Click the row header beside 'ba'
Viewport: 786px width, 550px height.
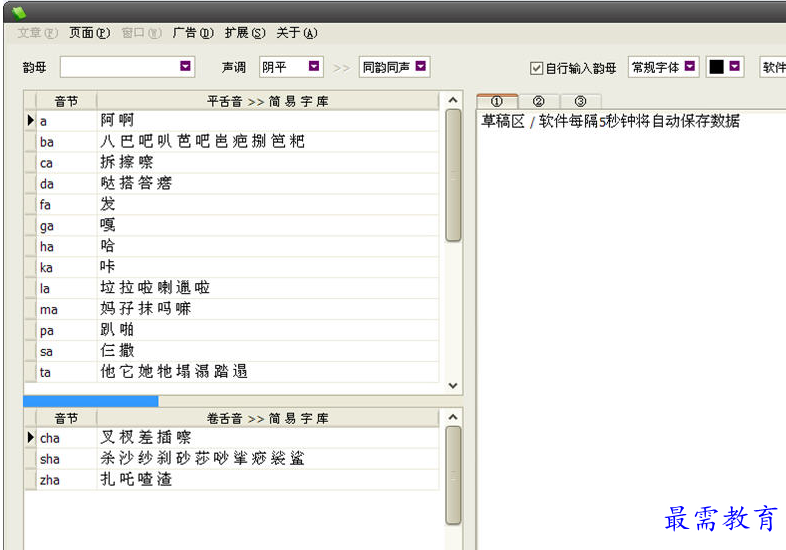[x=30, y=142]
